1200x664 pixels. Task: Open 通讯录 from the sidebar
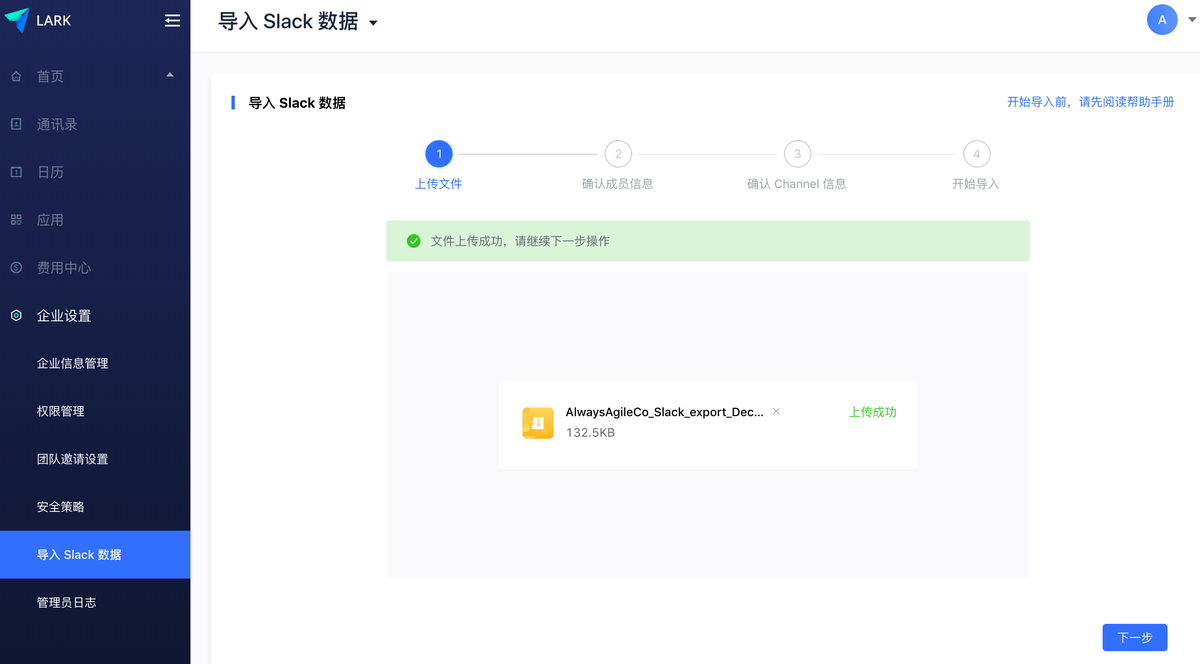coord(57,124)
